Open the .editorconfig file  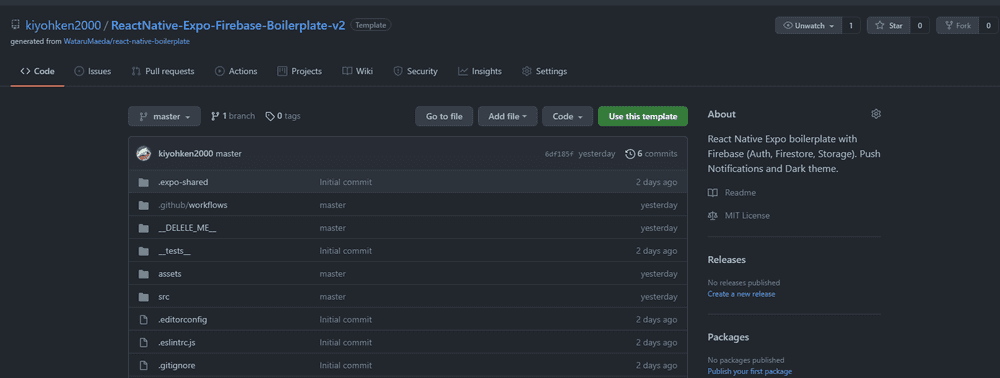[x=182, y=320]
